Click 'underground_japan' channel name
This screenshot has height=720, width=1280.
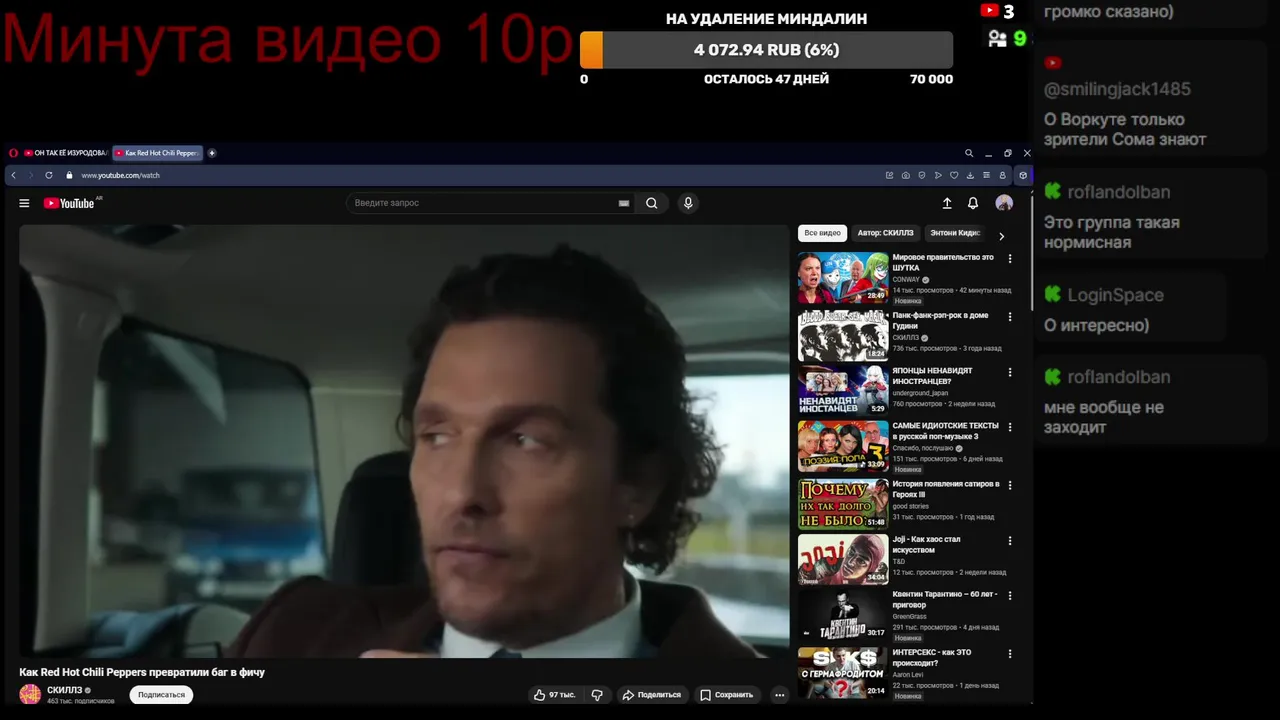(x=920, y=393)
